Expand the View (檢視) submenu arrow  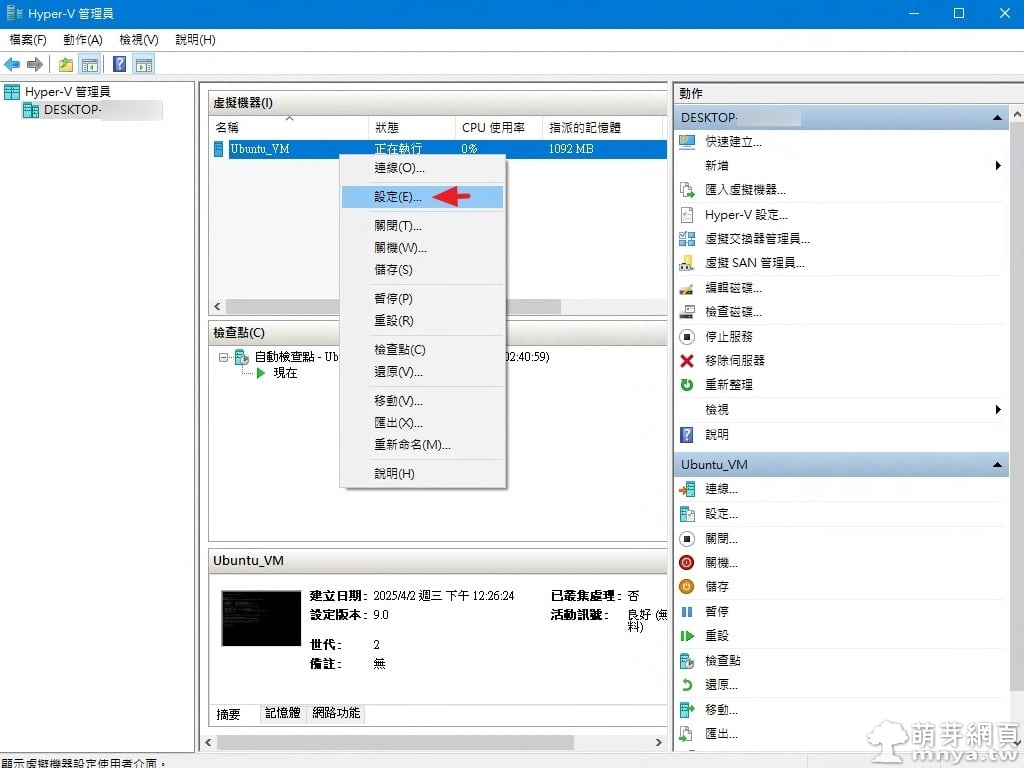(998, 410)
